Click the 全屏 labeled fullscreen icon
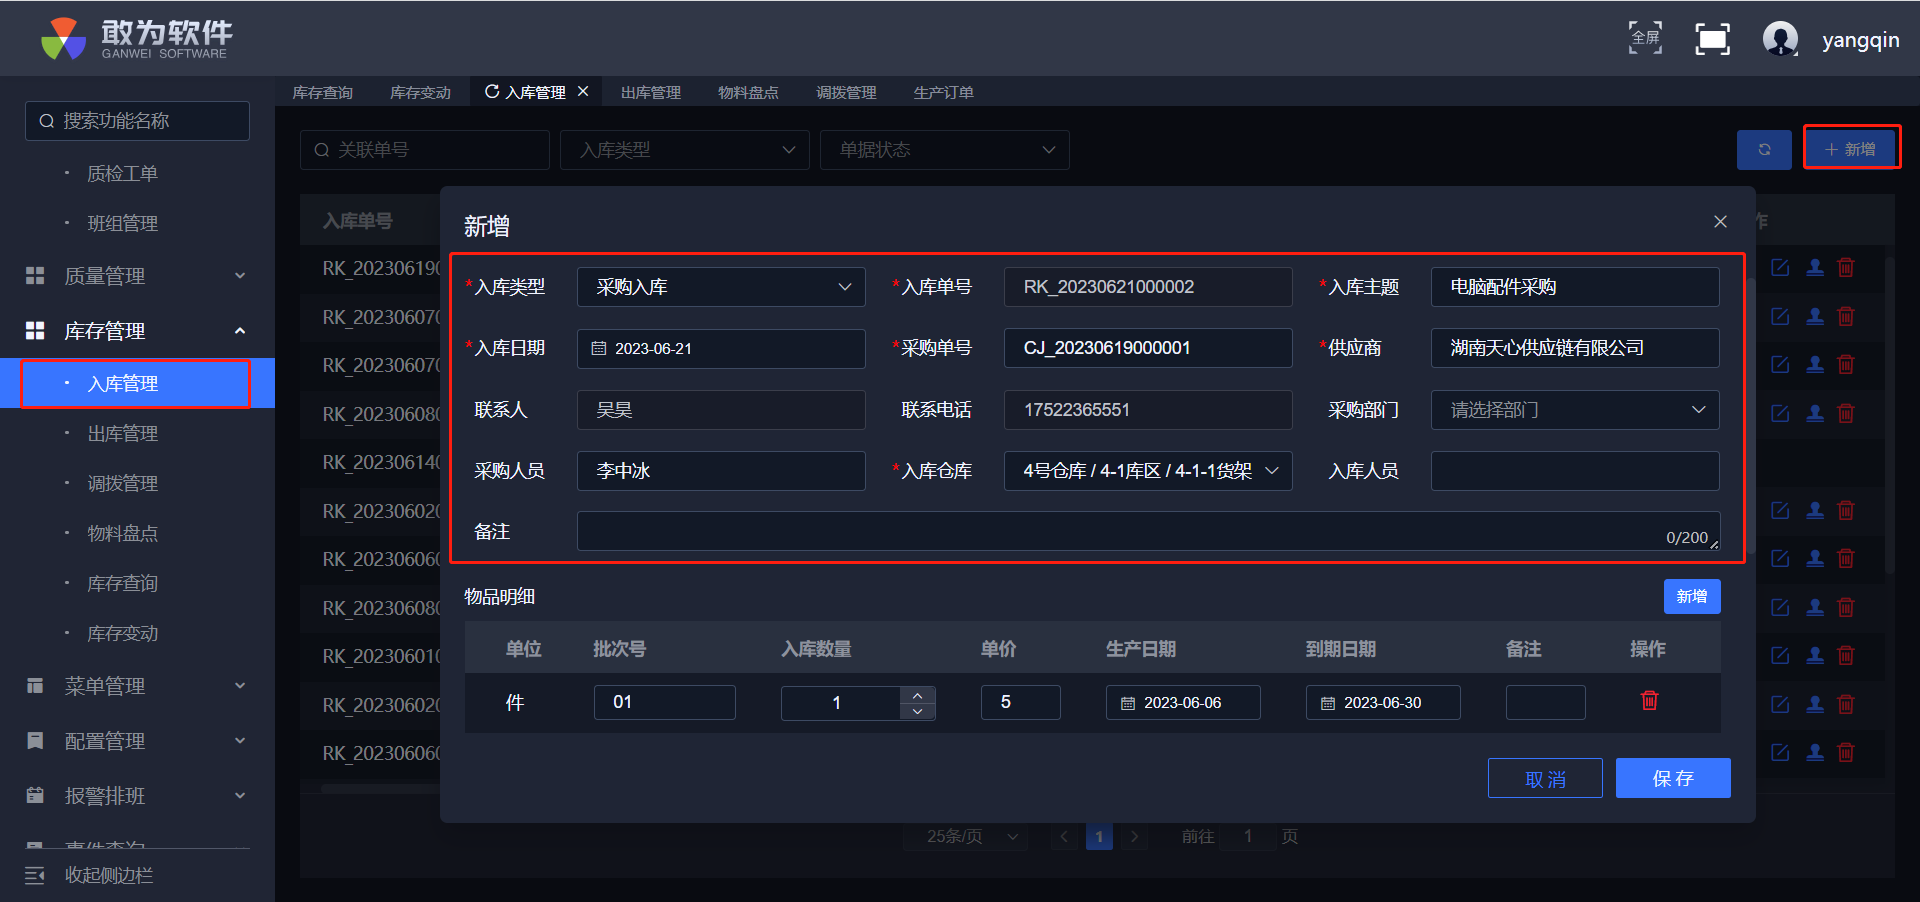The height and width of the screenshot is (902, 1920). tap(1645, 38)
